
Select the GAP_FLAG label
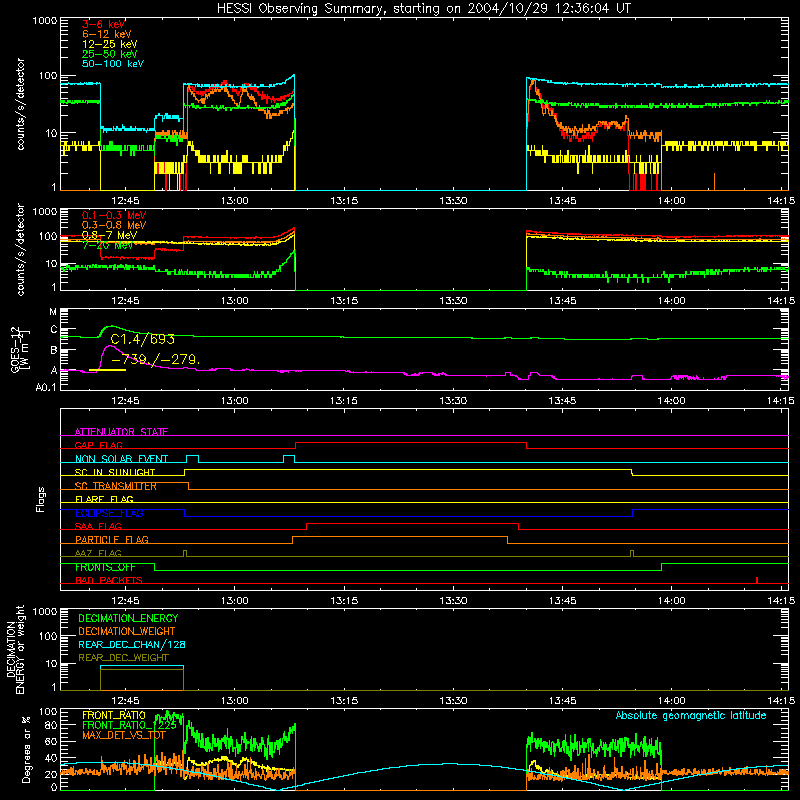click(98, 445)
